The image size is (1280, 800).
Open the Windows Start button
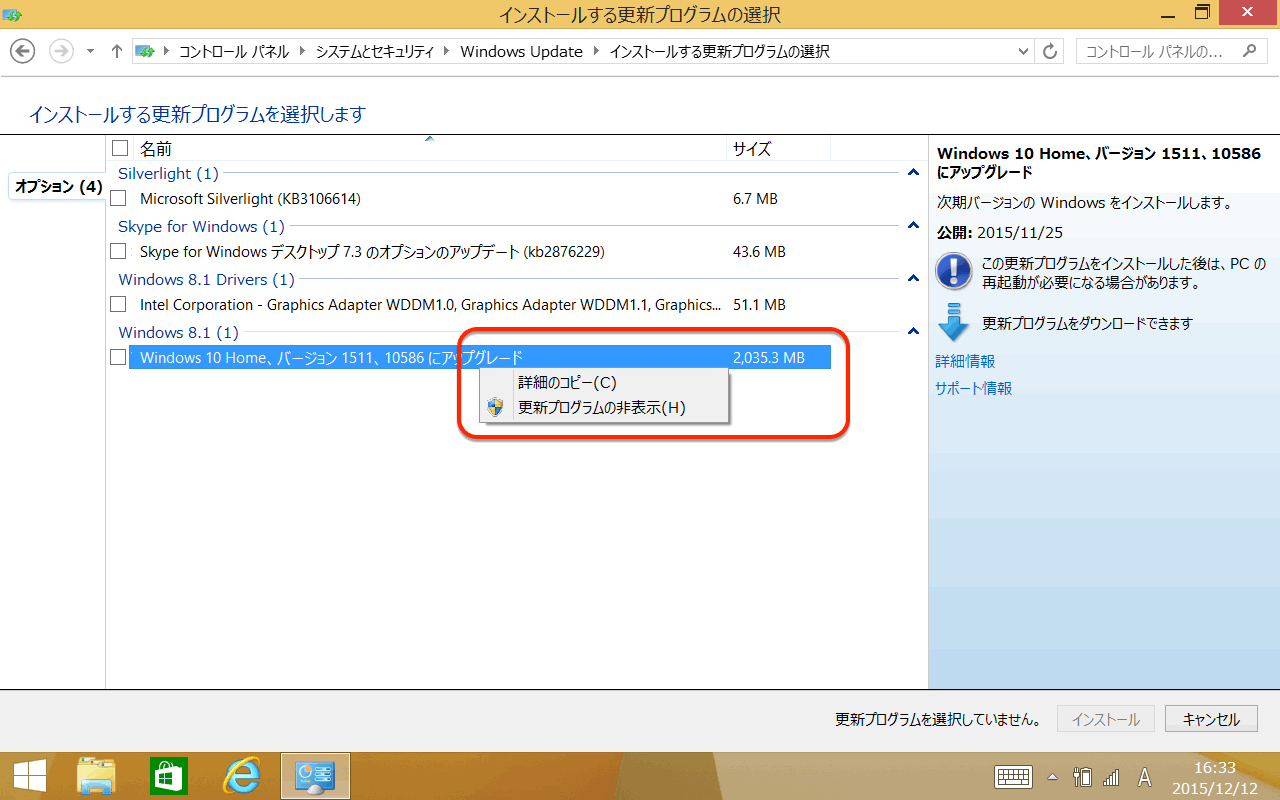(x=30, y=777)
